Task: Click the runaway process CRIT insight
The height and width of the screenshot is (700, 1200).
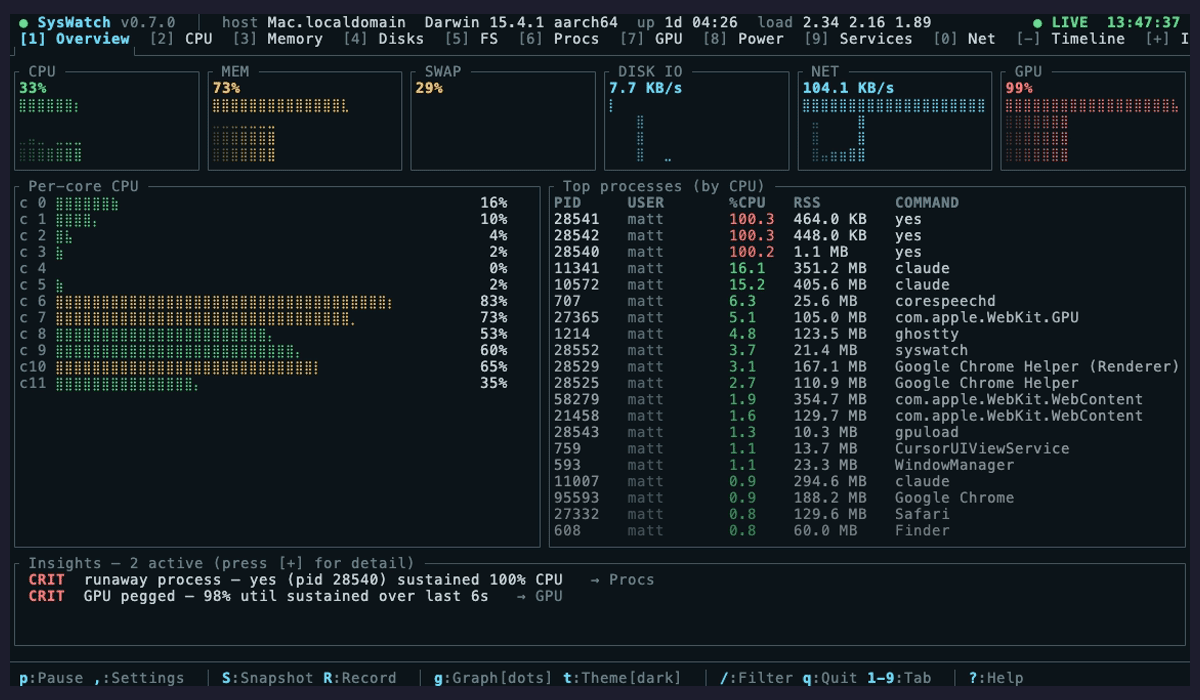Action: pyautogui.click(x=341, y=580)
